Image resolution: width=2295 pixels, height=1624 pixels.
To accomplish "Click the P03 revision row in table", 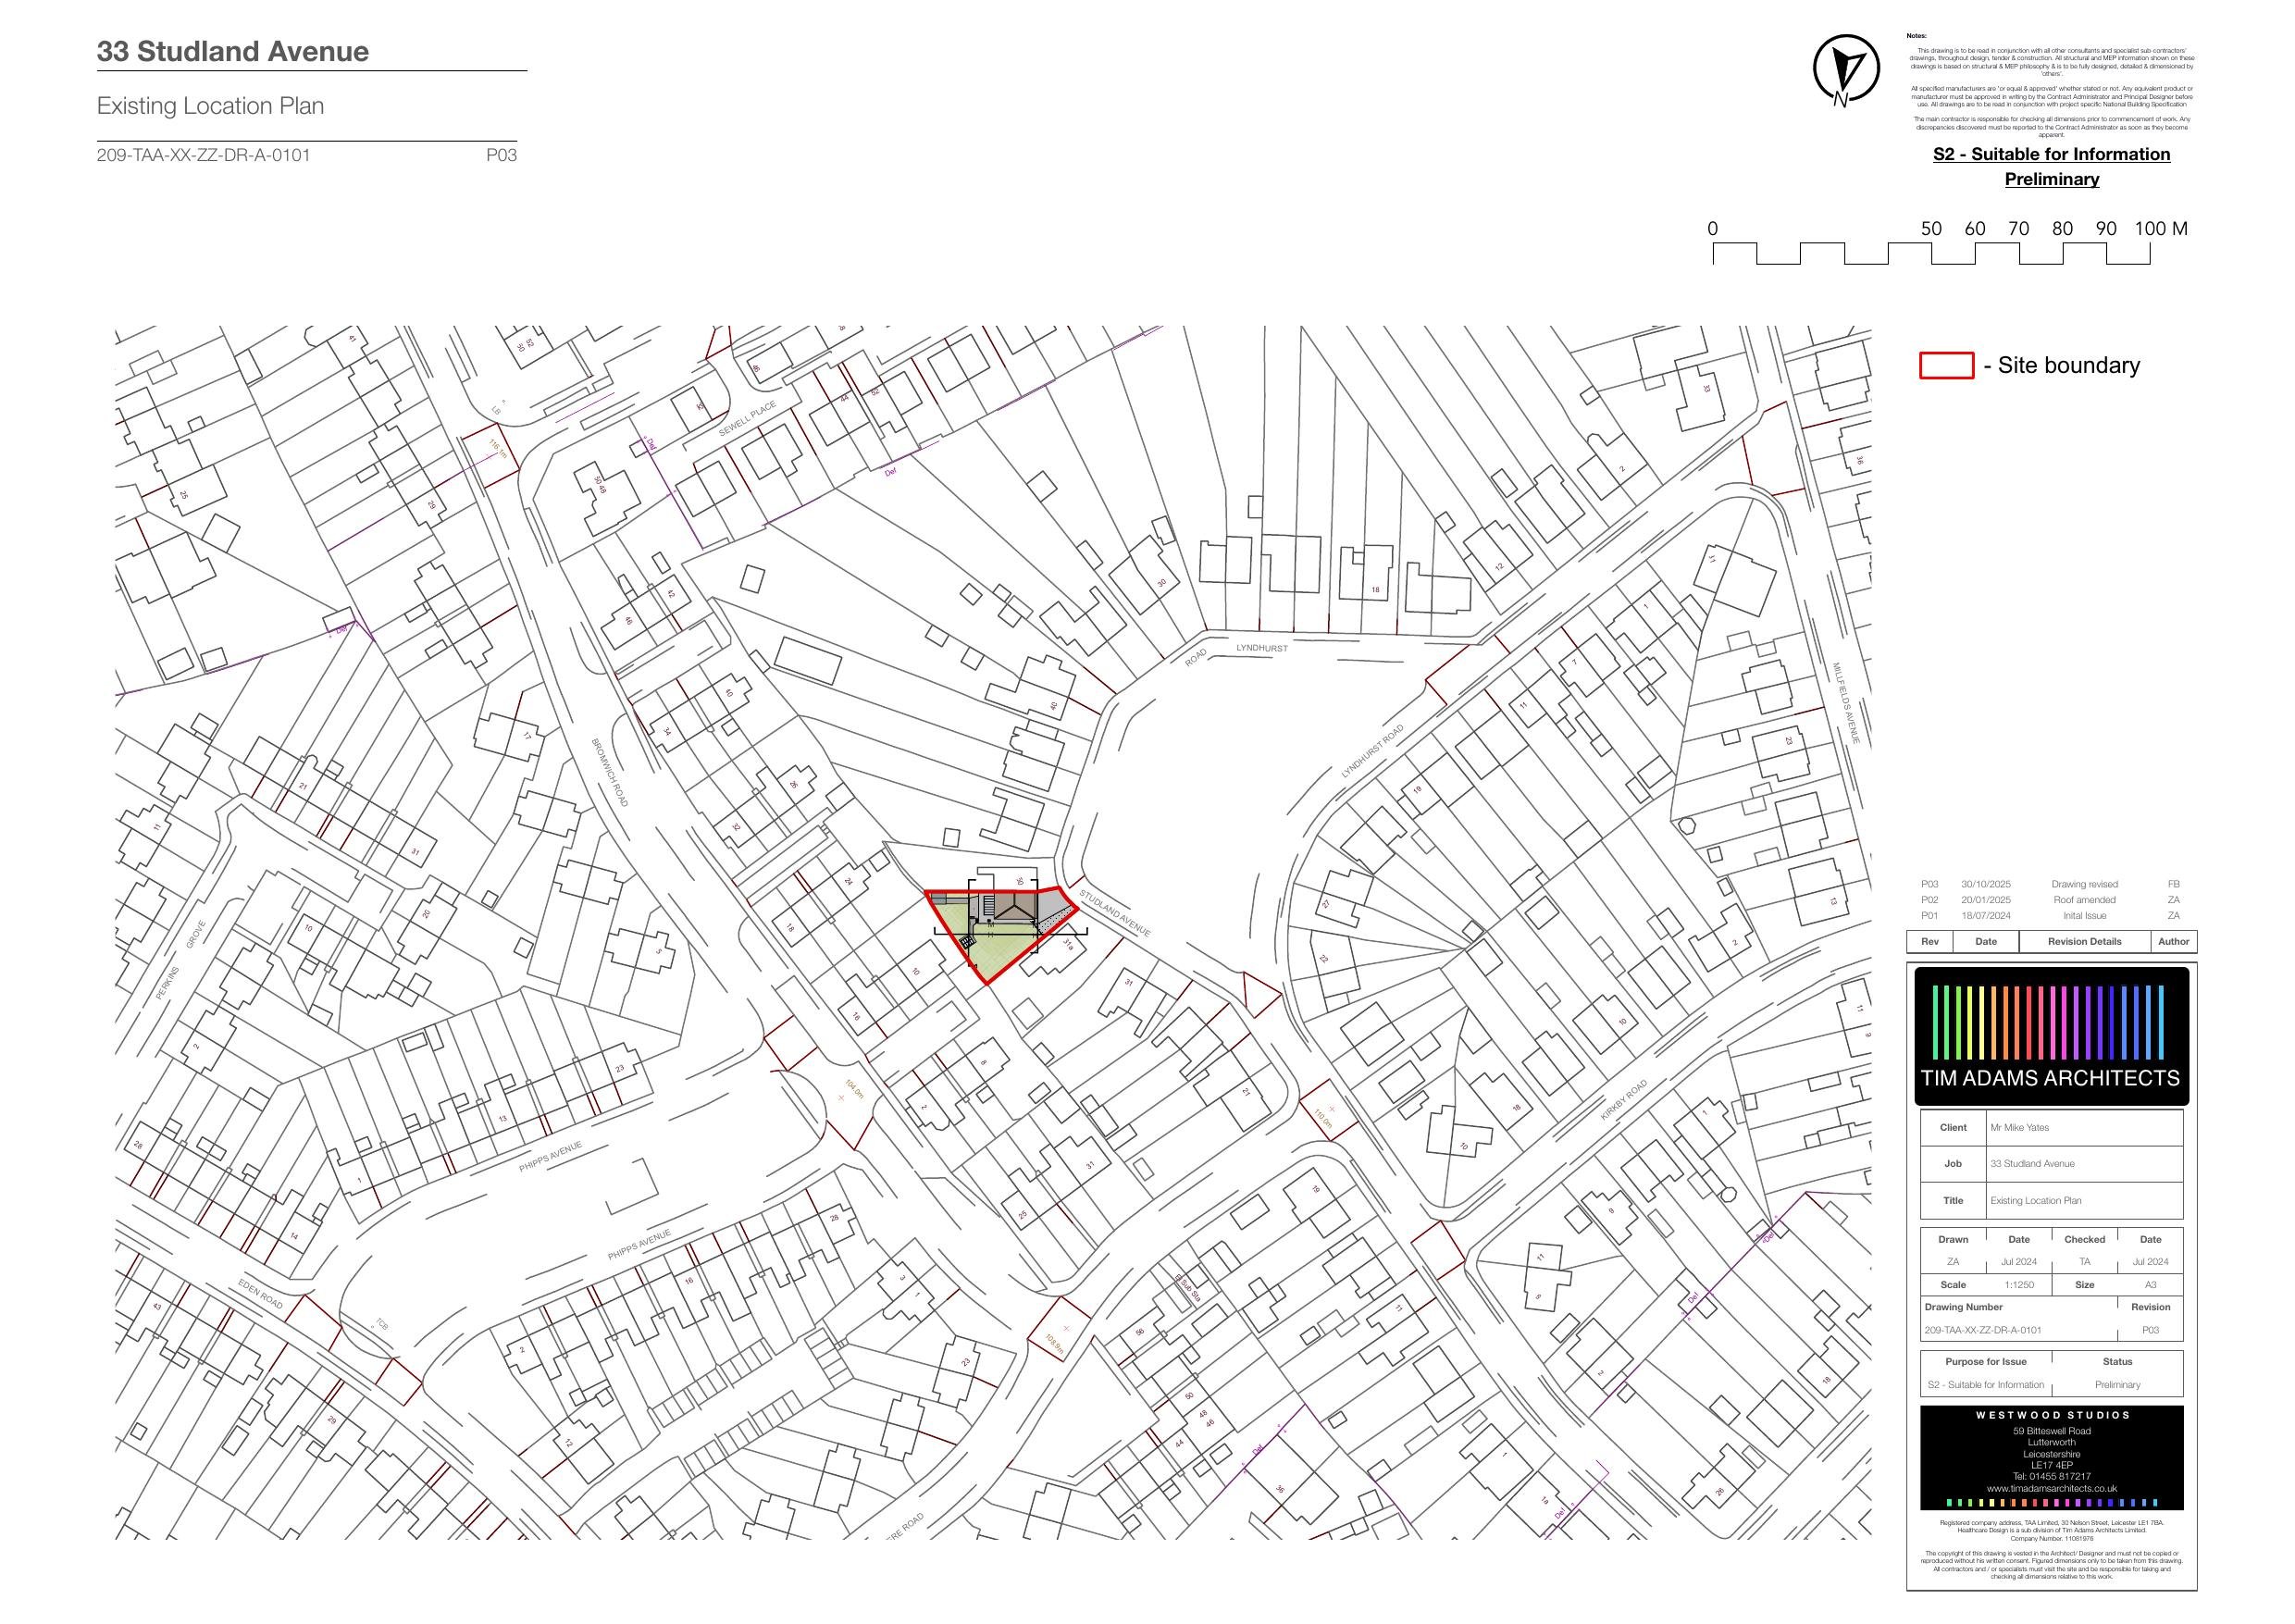I will (2050, 884).
